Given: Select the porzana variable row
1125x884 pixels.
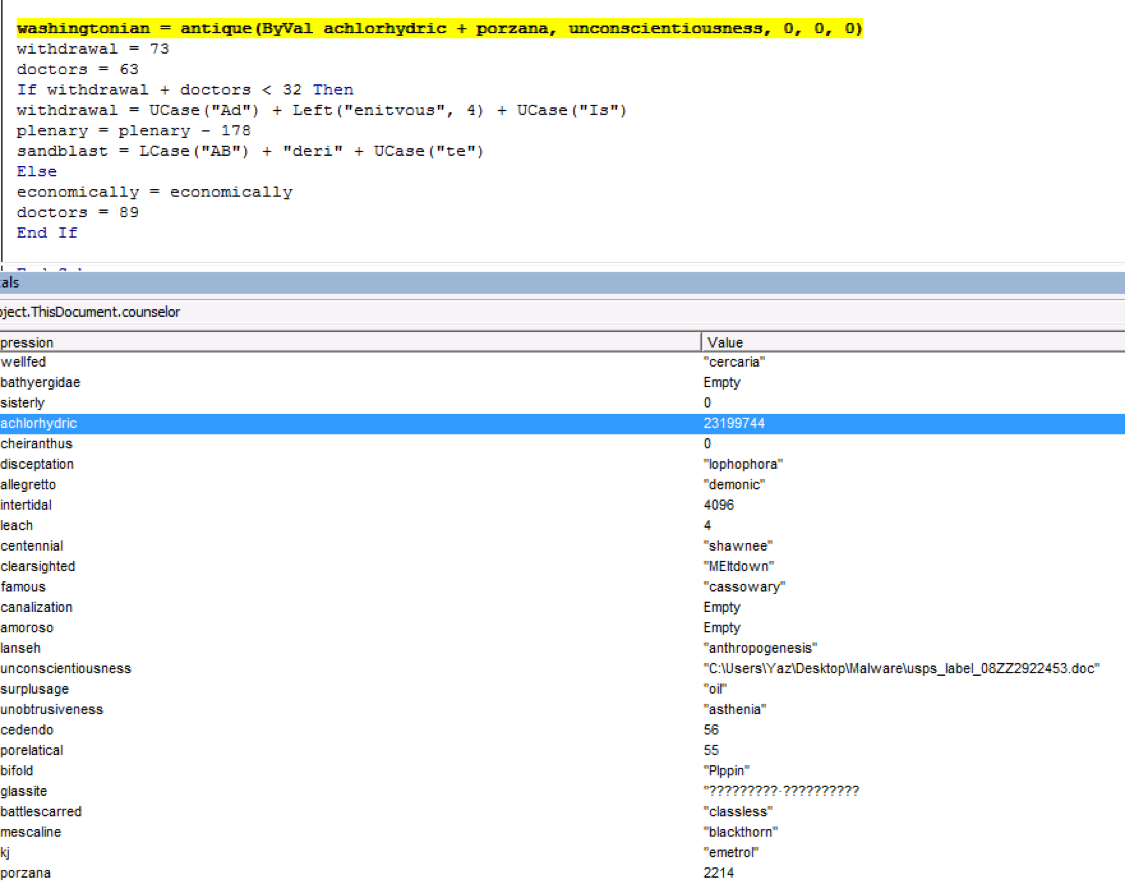Looking at the screenshot, I should tap(562, 873).
